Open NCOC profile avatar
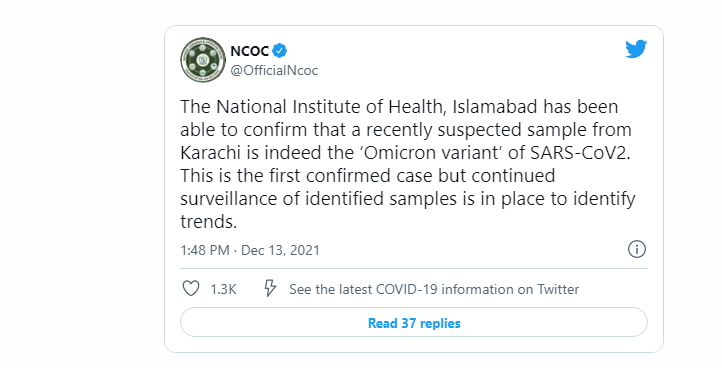722x368 pixels. tap(203, 60)
